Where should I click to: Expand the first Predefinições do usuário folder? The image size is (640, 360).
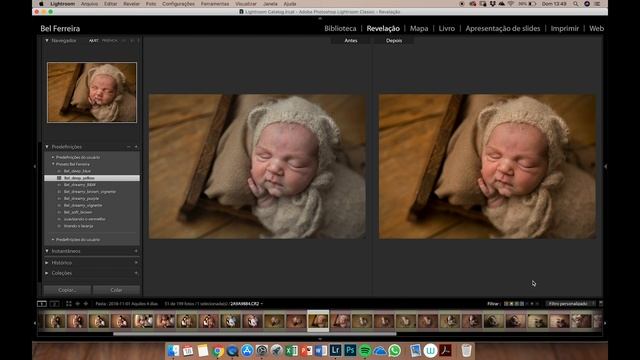(x=53, y=157)
